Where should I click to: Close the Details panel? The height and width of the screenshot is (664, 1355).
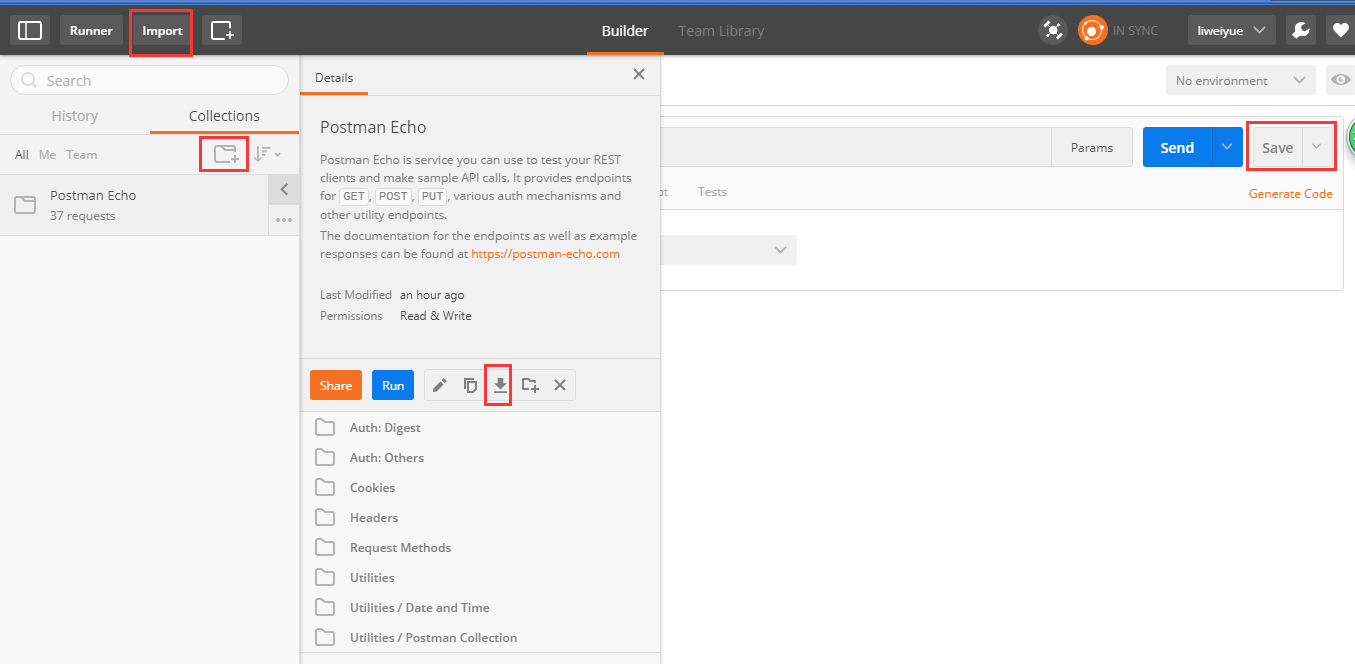pos(639,74)
